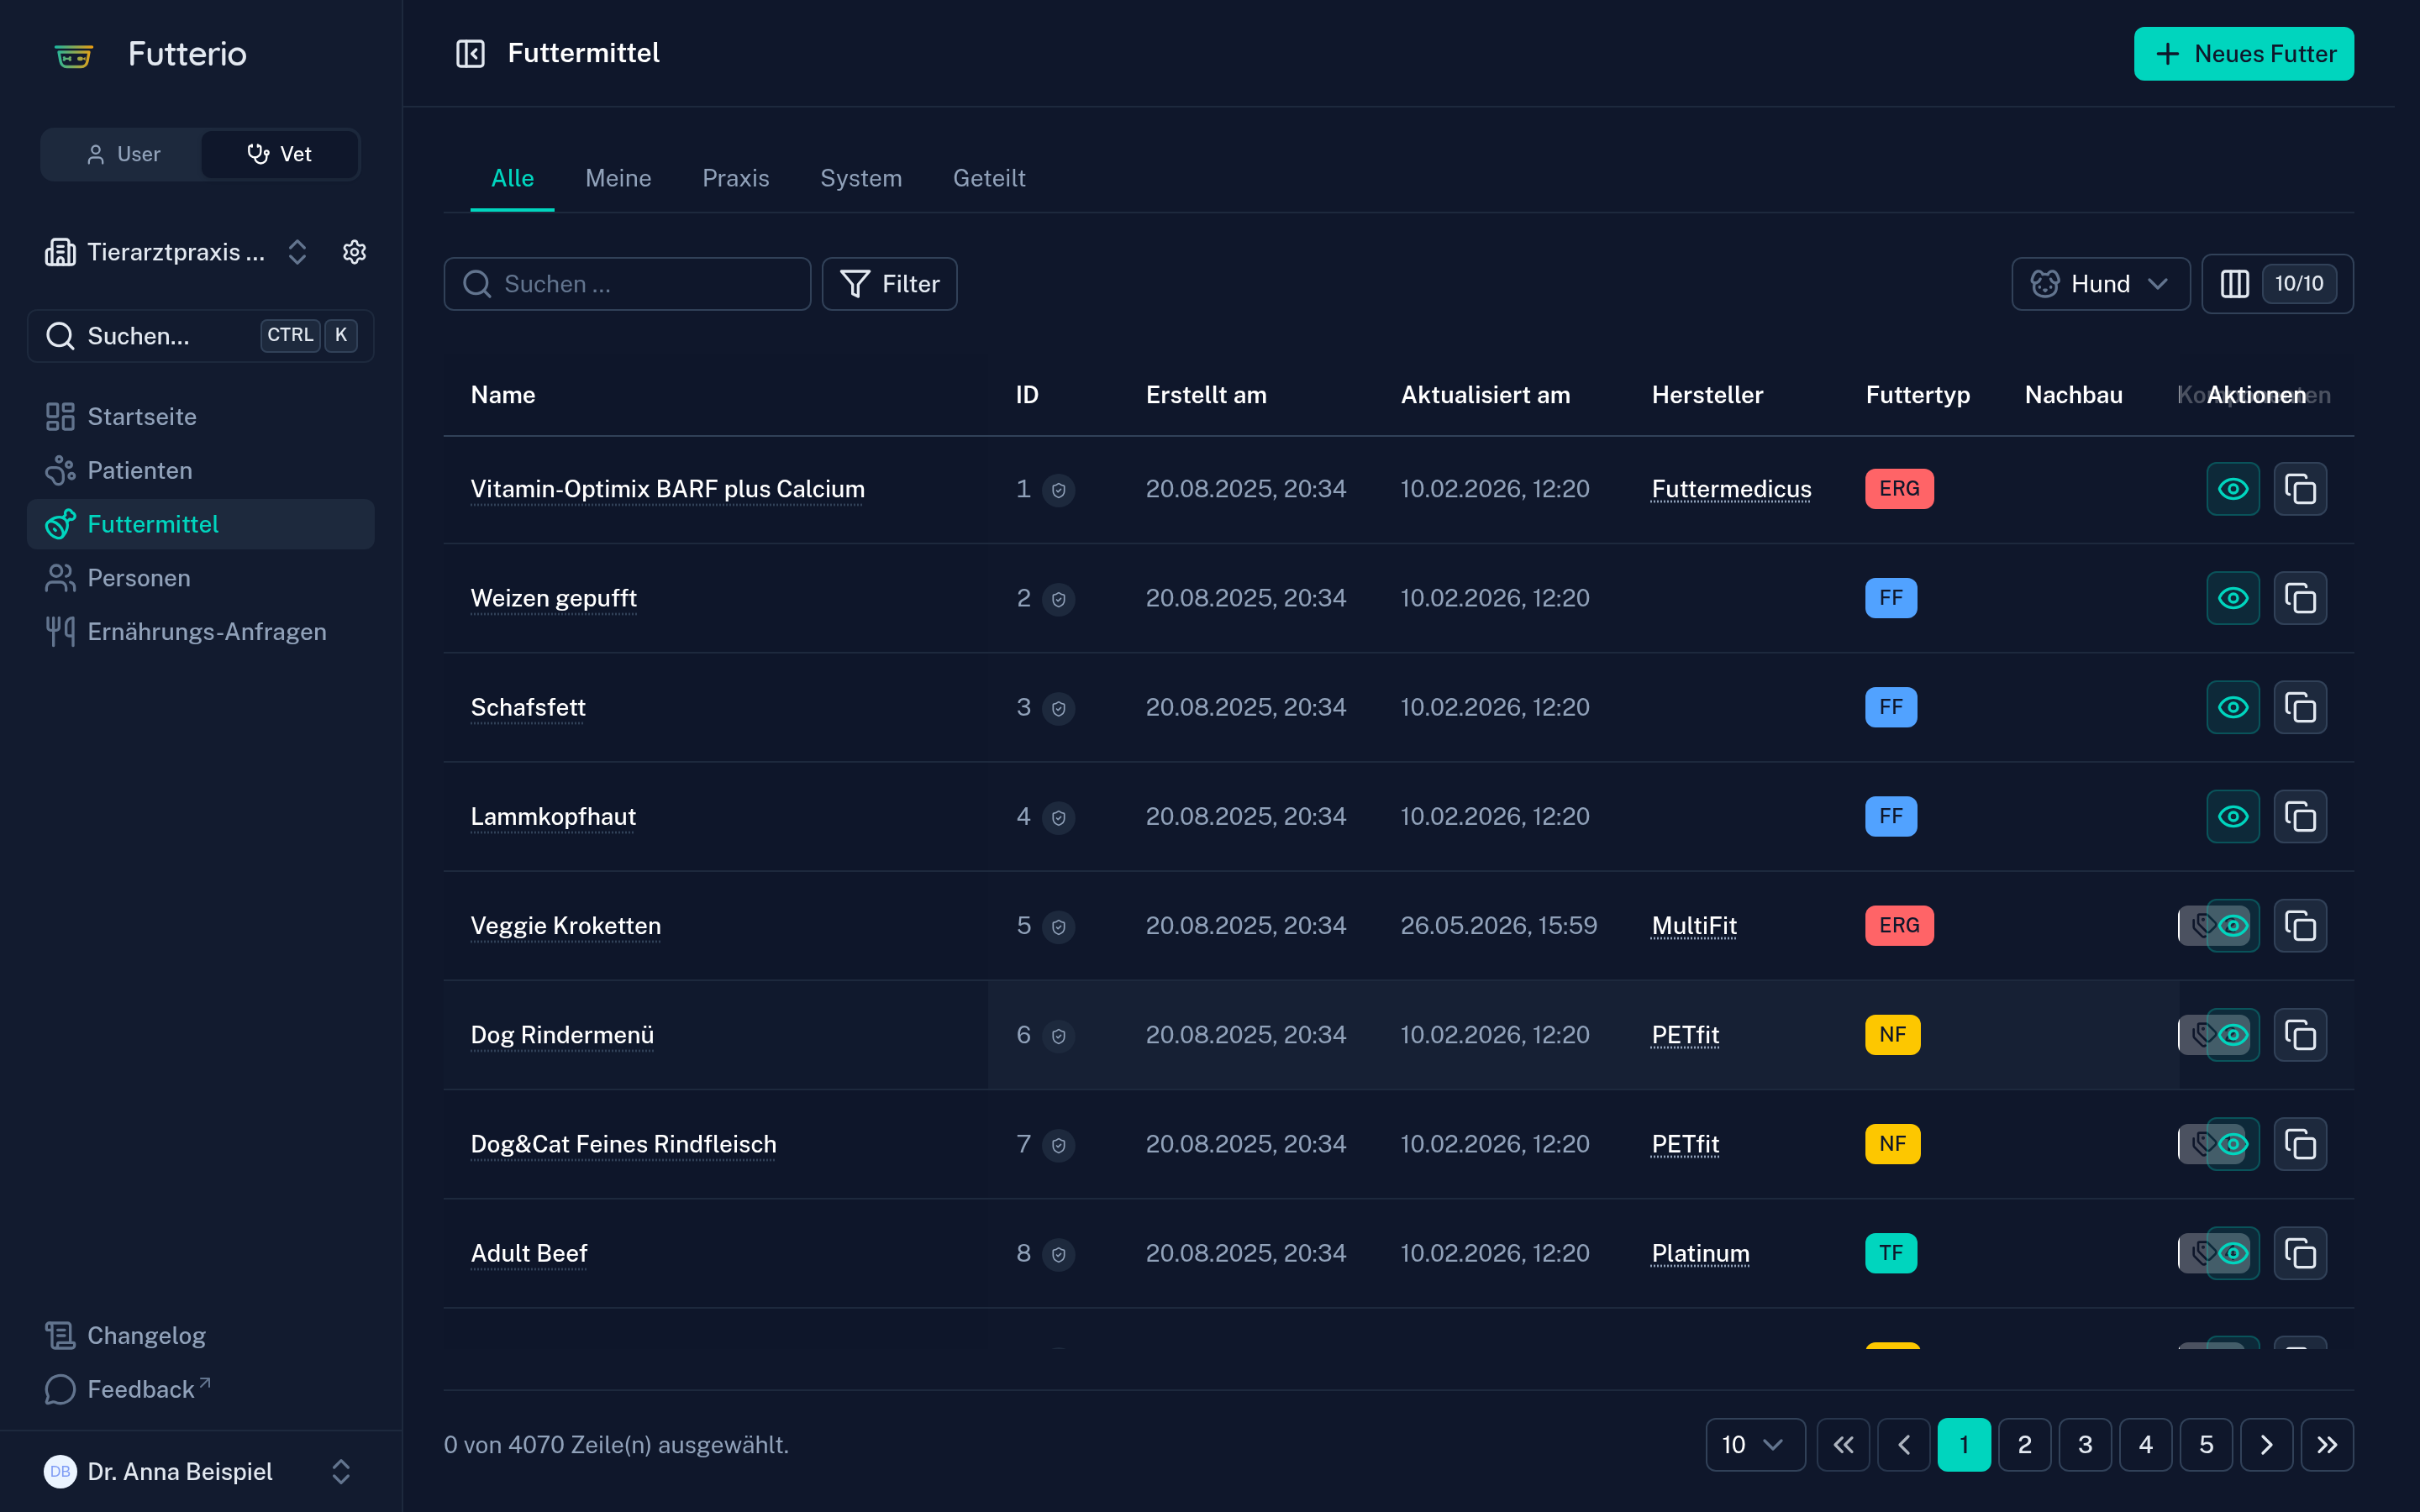Create new feed with Neues Futter
Image resolution: width=2420 pixels, height=1512 pixels.
click(2243, 54)
